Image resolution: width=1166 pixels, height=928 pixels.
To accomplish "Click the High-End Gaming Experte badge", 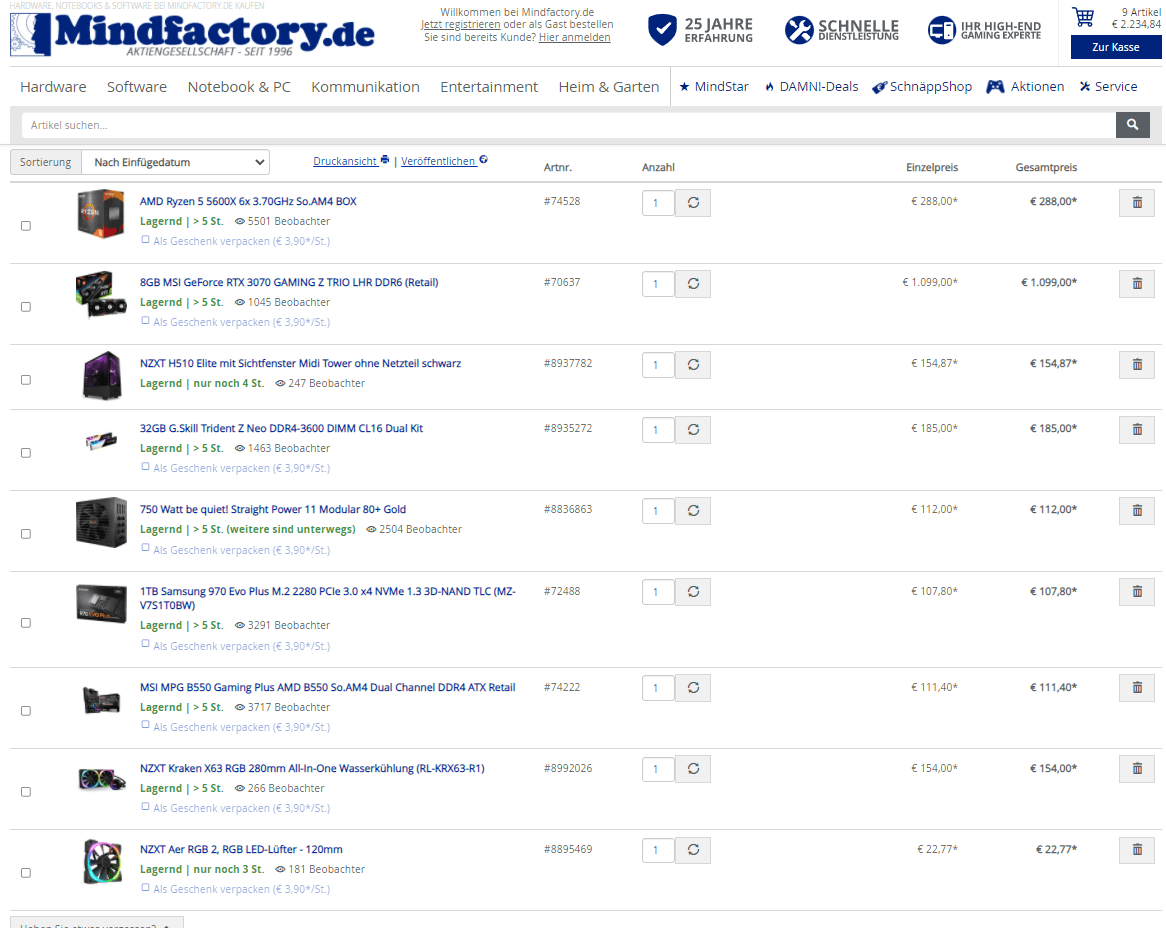I will [x=985, y=30].
